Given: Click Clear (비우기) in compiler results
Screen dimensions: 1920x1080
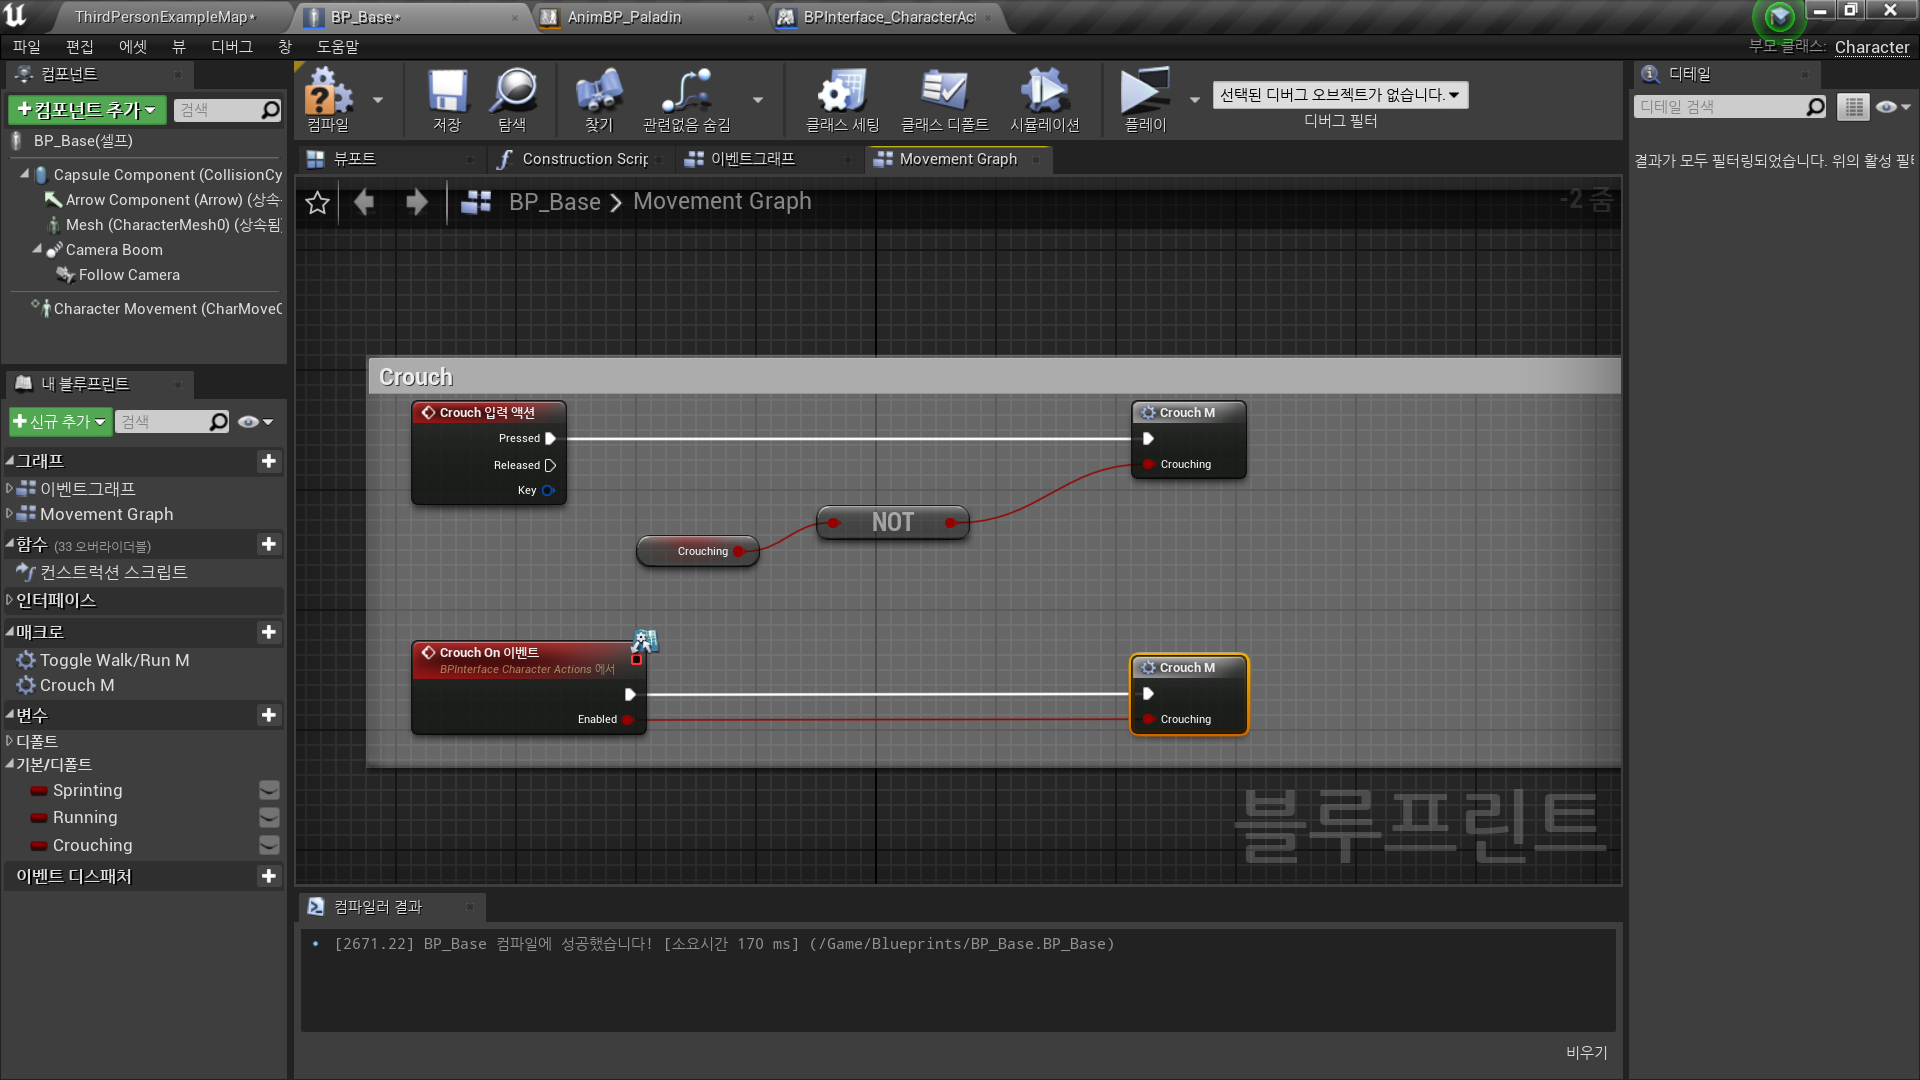Looking at the screenshot, I should tap(1586, 1052).
